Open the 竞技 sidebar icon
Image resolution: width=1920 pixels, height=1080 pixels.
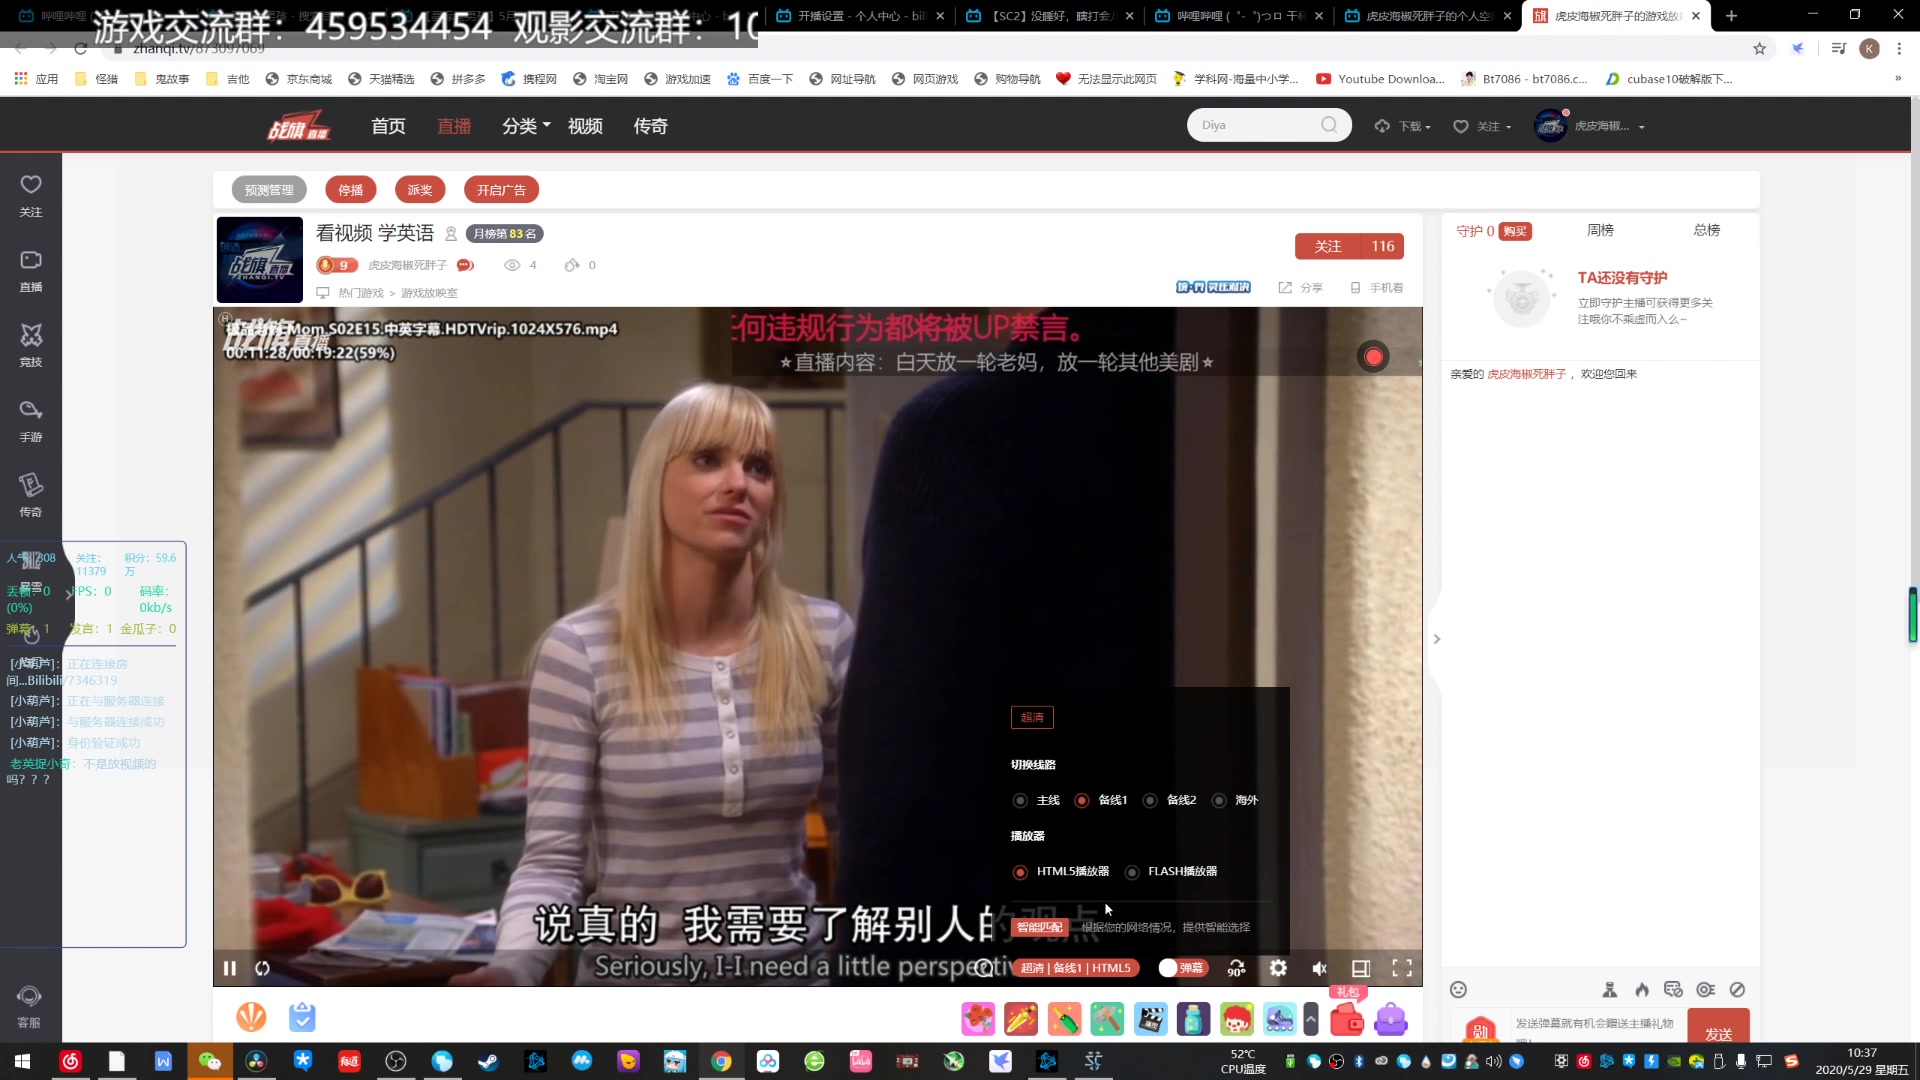pos(31,345)
